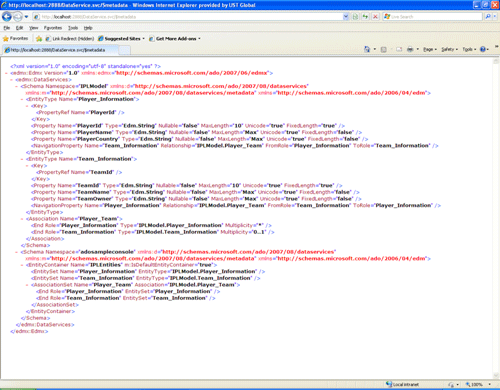
Task: Collapse EntityType Player_Information node
Action: 22,99
